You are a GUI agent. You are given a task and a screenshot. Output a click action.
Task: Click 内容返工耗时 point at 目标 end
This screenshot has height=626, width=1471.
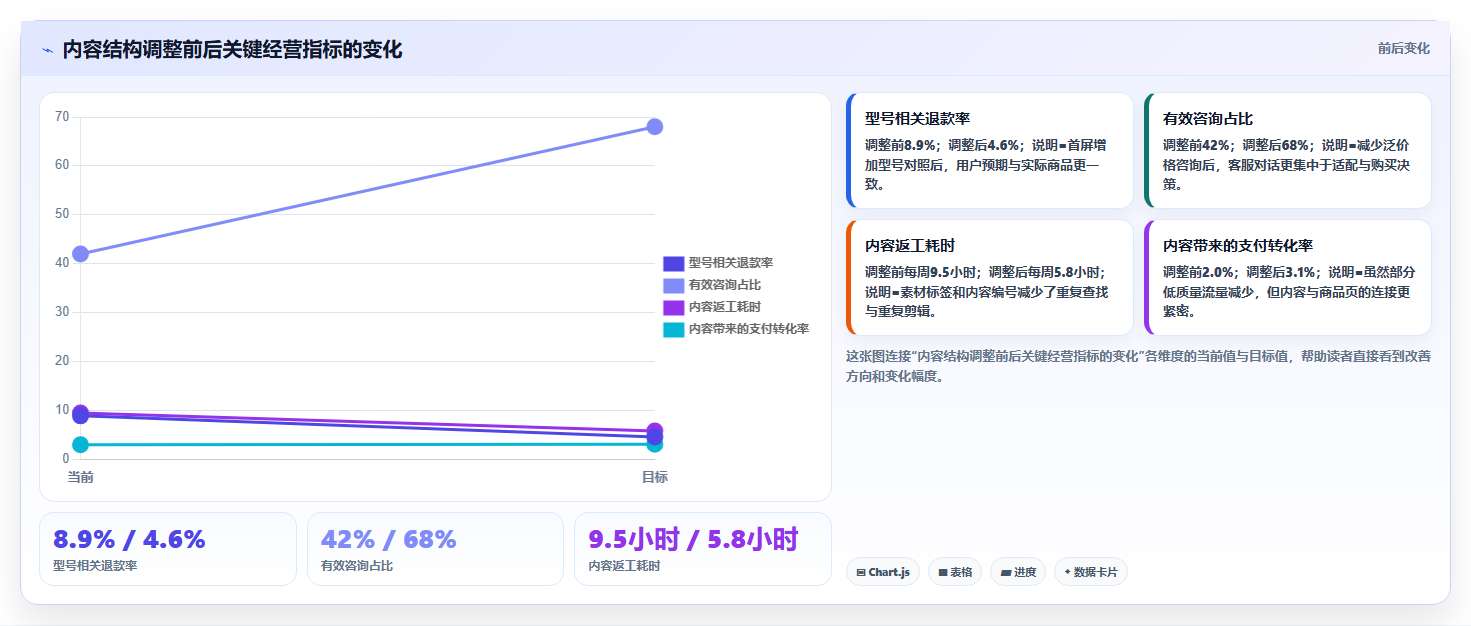(x=655, y=430)
